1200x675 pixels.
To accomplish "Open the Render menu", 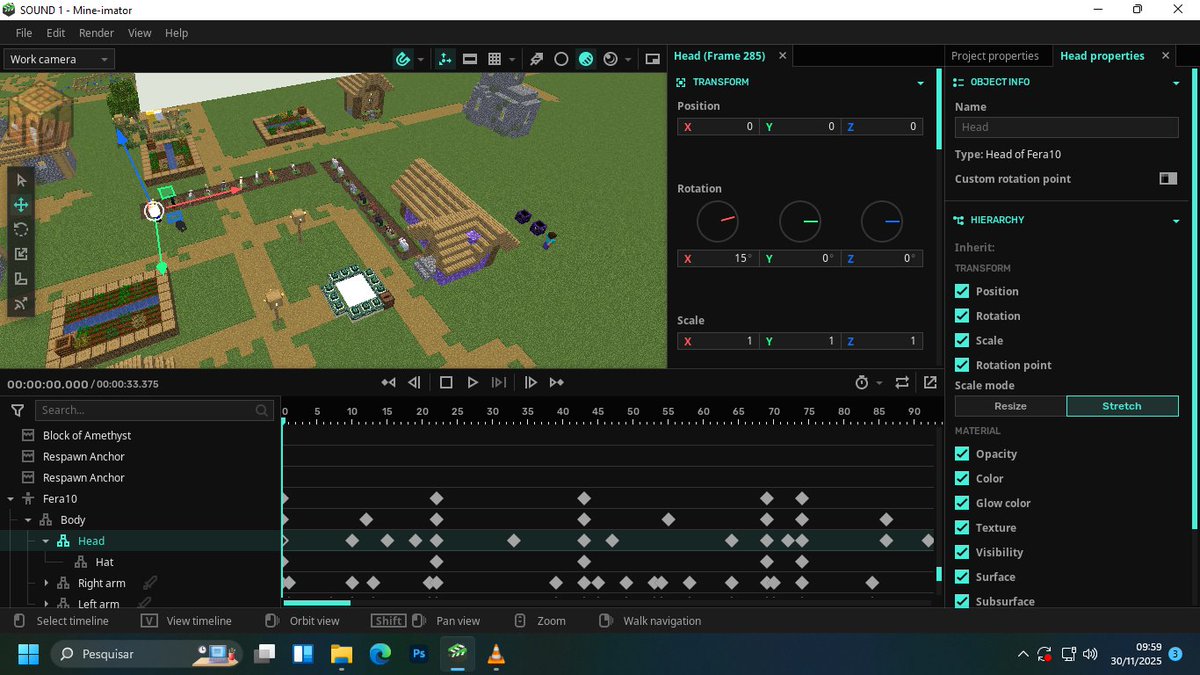I will (96, 32).
